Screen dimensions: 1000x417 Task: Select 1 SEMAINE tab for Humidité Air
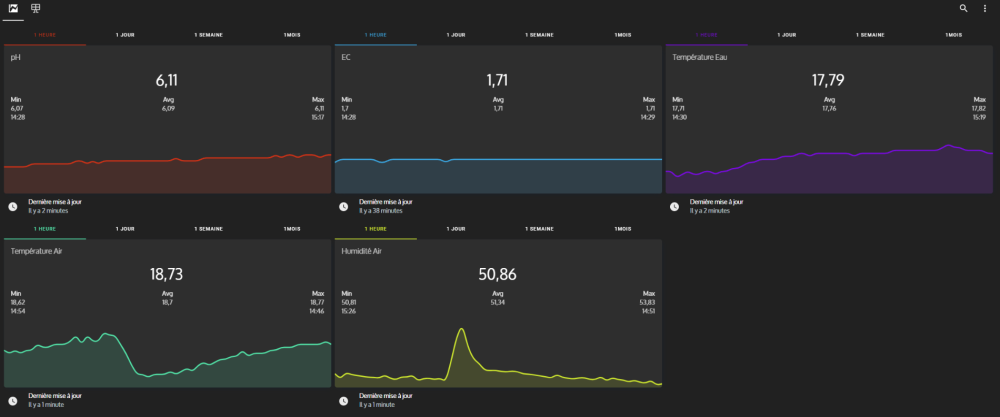click(540, 229)
